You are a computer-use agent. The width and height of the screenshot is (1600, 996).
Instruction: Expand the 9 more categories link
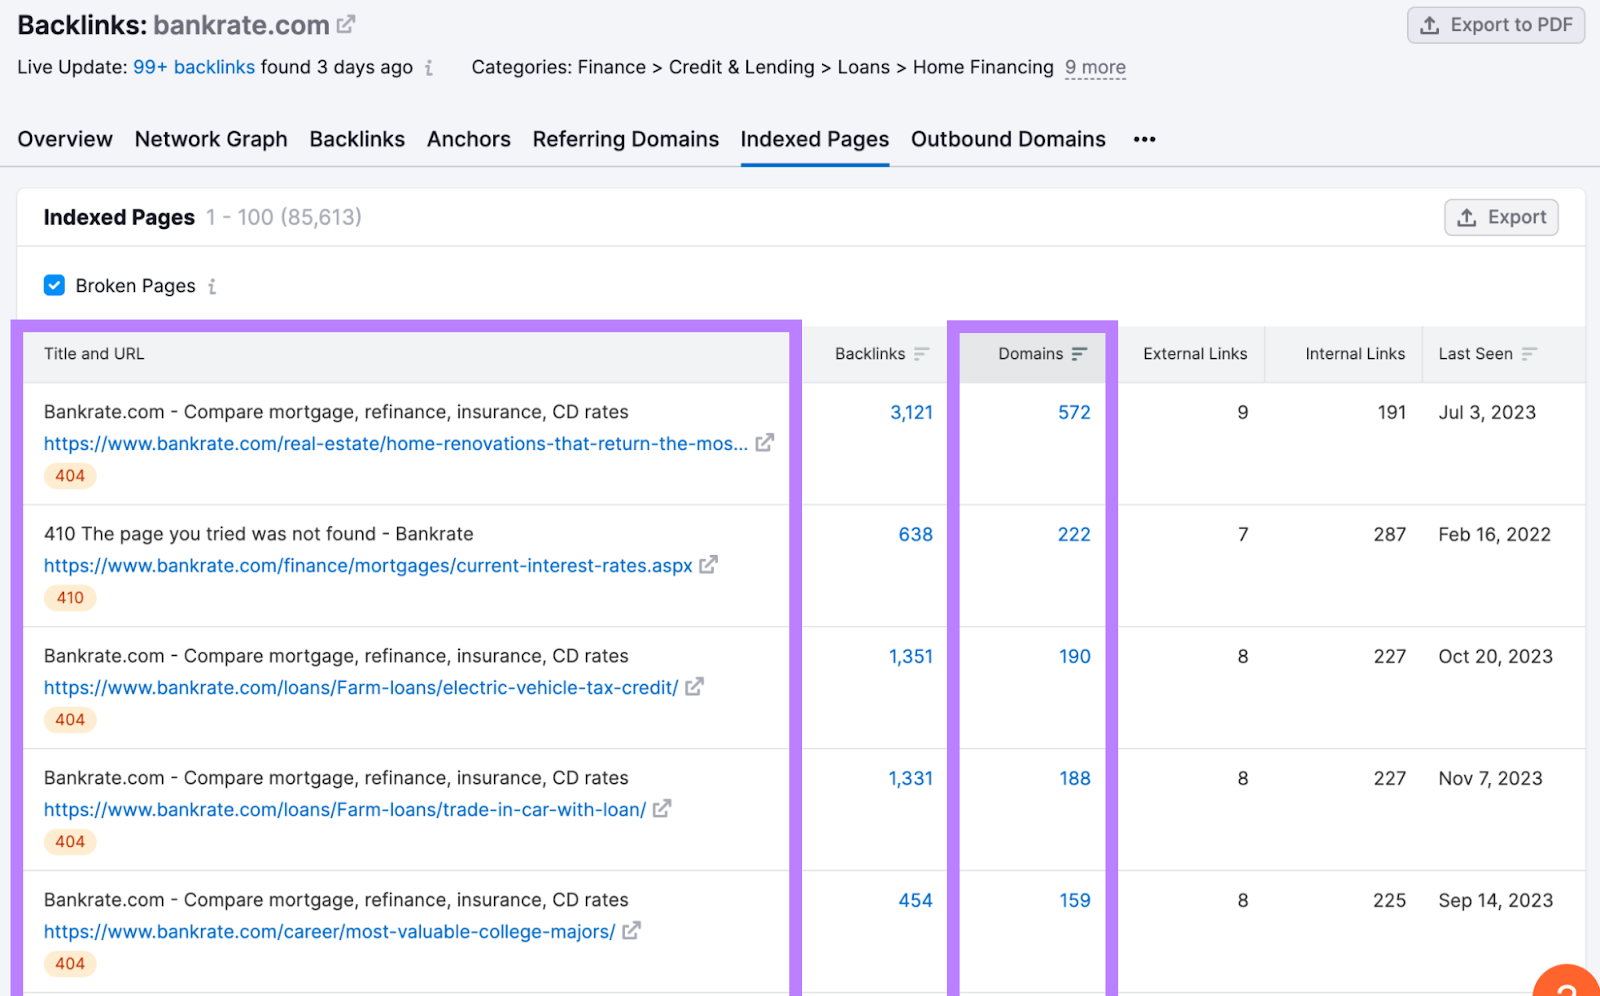(x=1095, y=67)
